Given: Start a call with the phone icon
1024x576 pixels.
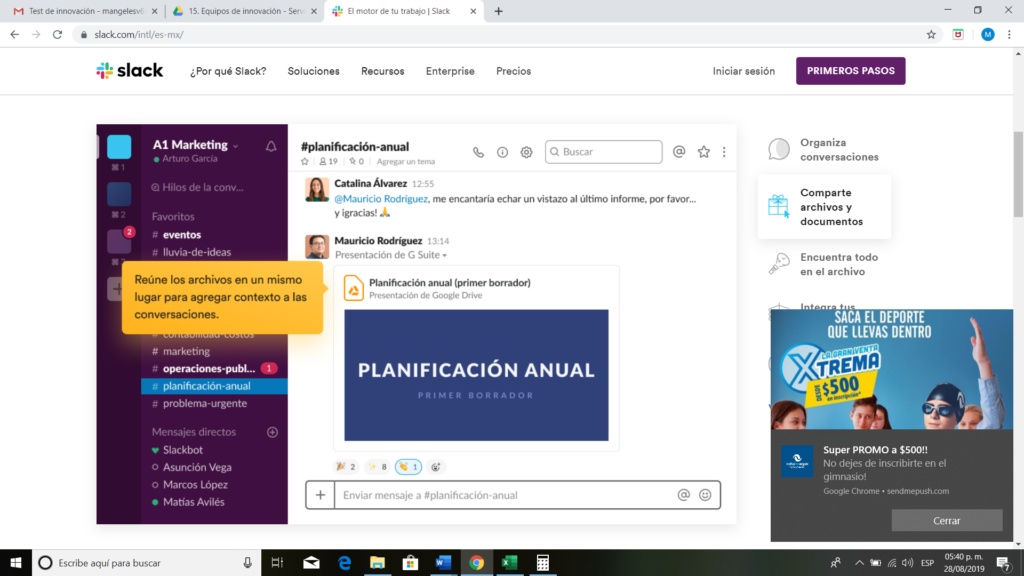Looking at the screenshot, I should pos(478,152).
